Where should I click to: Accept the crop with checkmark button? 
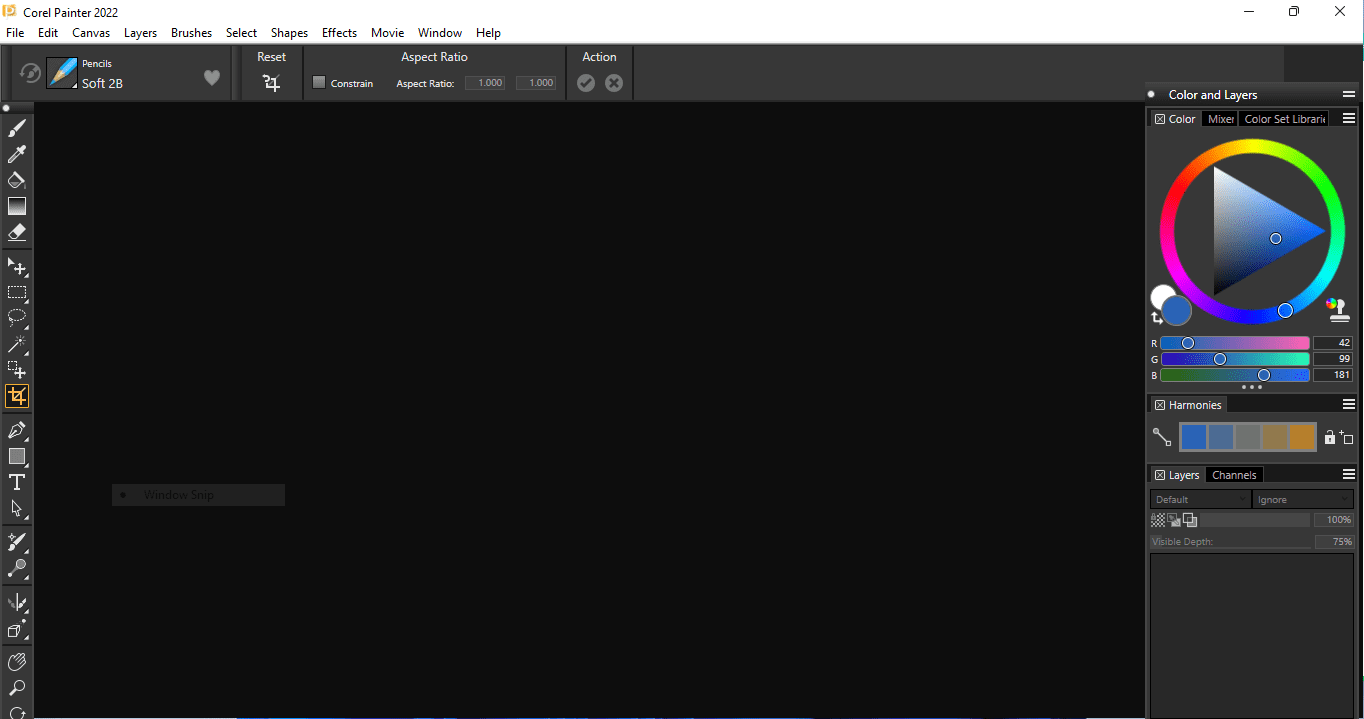pyautogui.click(x=586, y=83)
